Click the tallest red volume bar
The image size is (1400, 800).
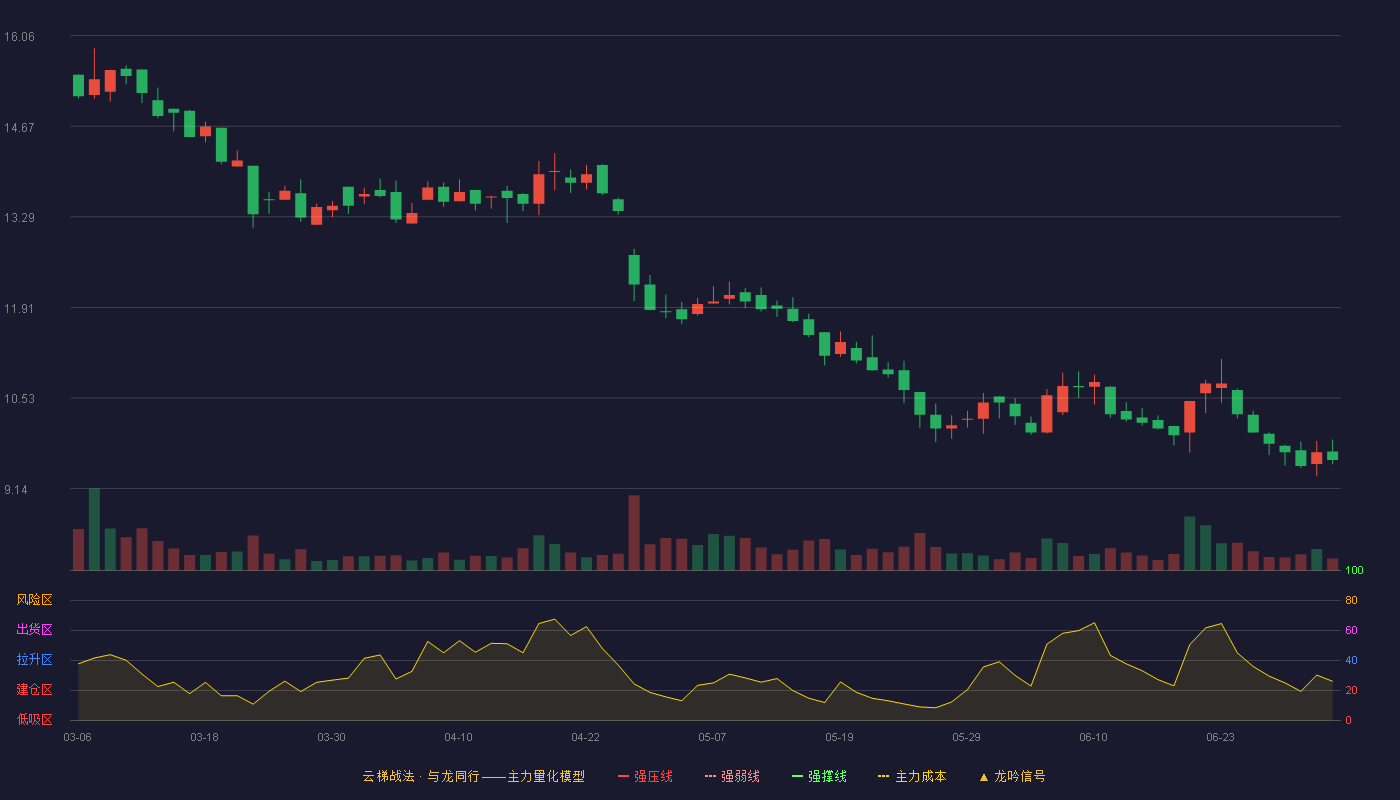(634, 533)
